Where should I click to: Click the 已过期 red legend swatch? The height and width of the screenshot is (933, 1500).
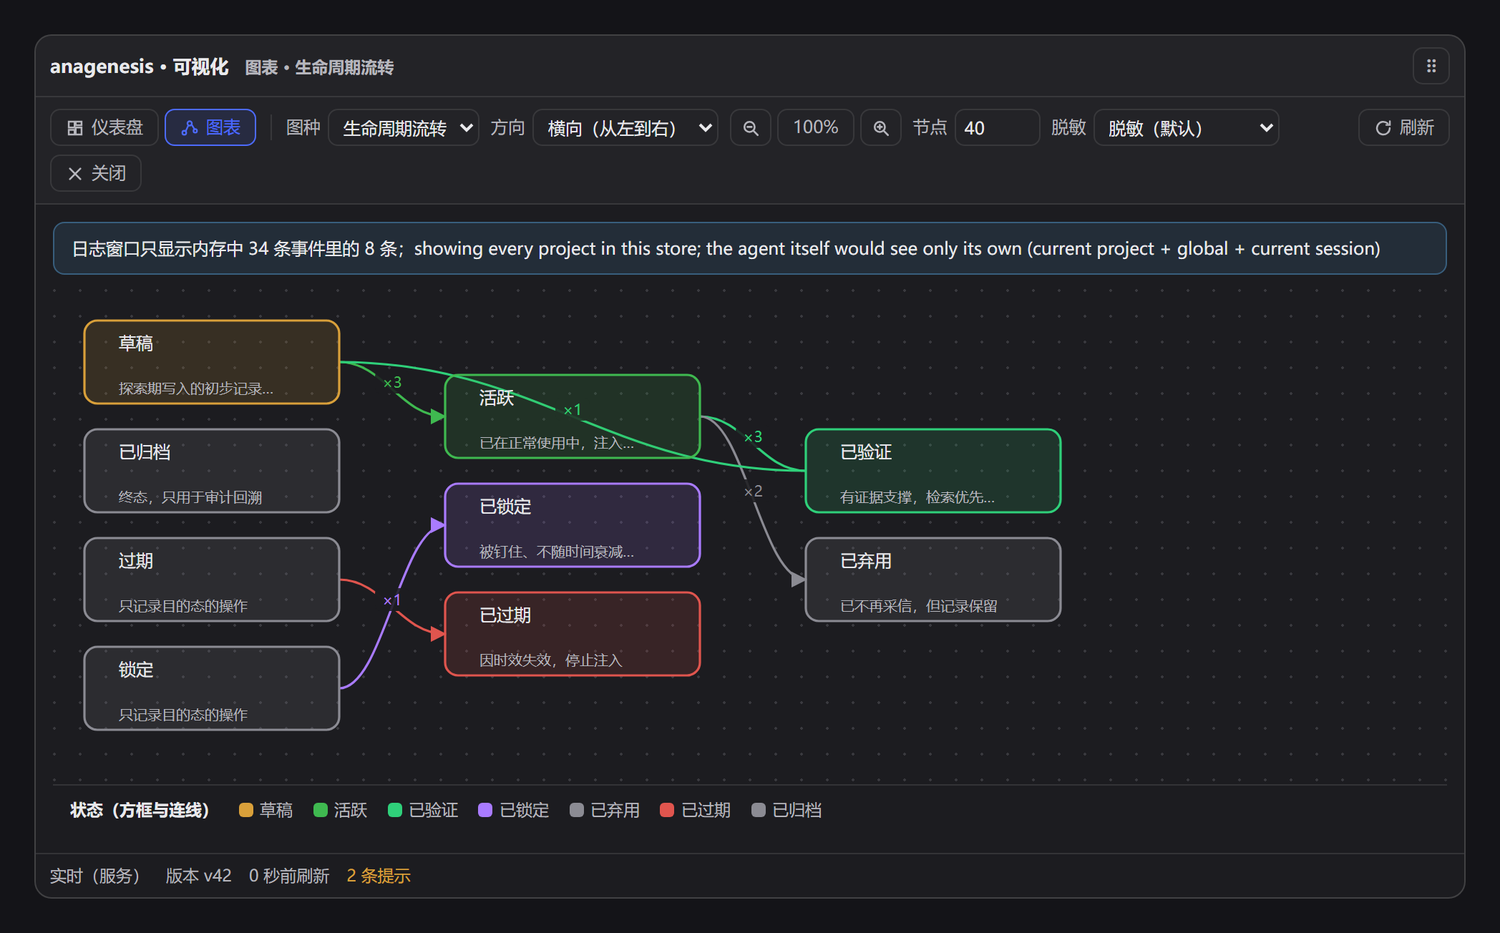tap(667, 810)
